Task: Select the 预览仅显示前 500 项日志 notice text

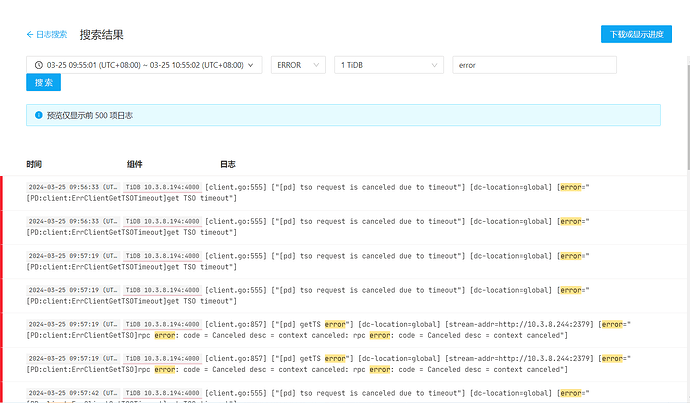Action: pyautogui.click(x=90, y=115)
